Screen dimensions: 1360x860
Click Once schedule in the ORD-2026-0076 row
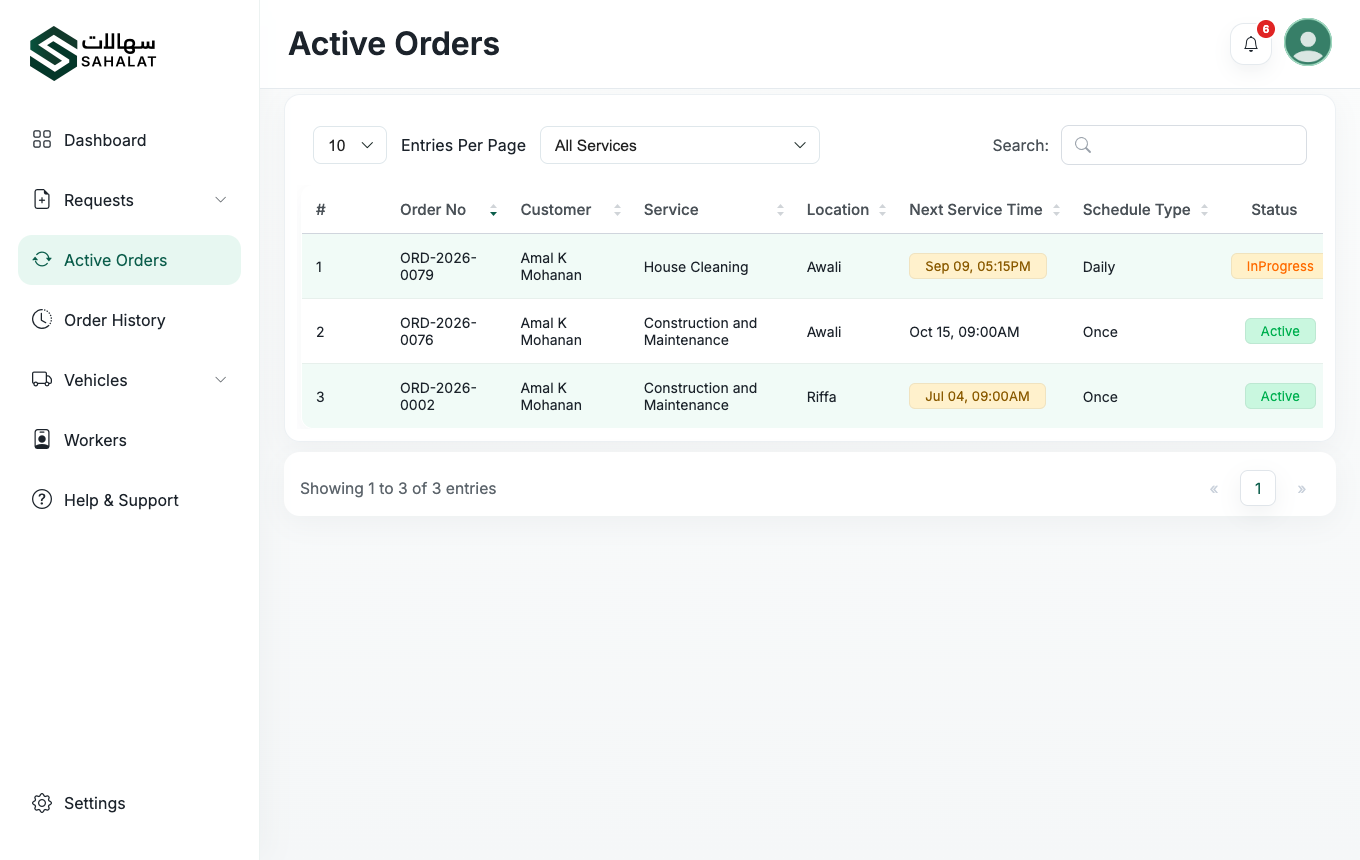tap(1100, 332)
